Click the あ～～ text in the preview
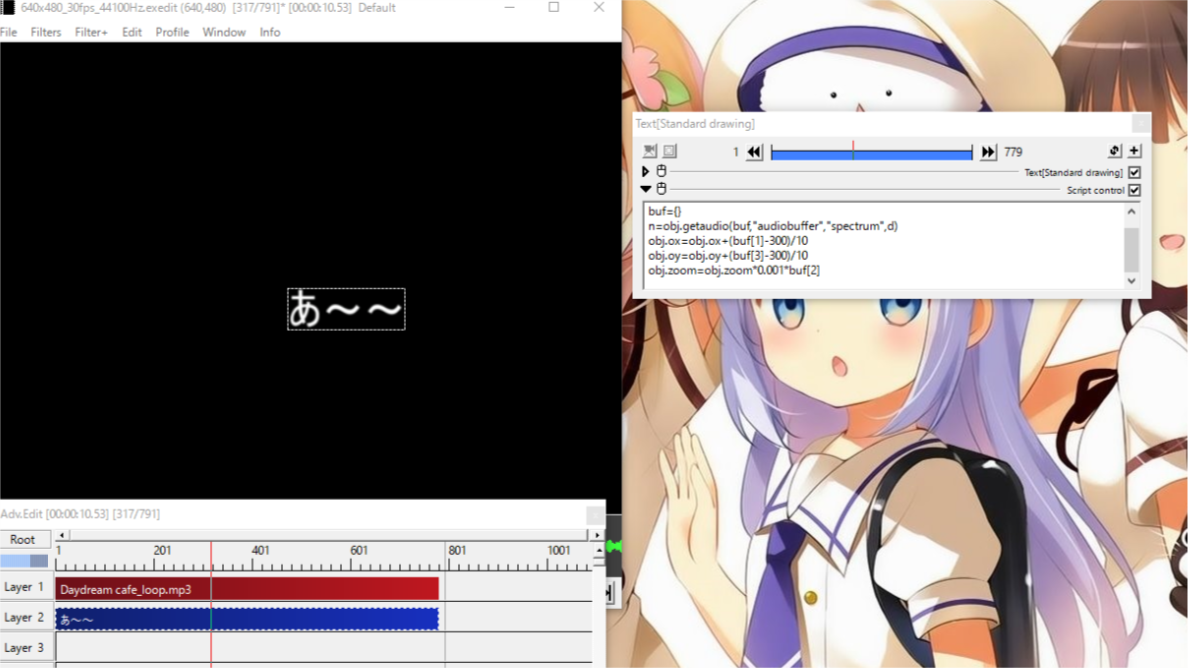The image size is (1188, 668). pos(346,309)
